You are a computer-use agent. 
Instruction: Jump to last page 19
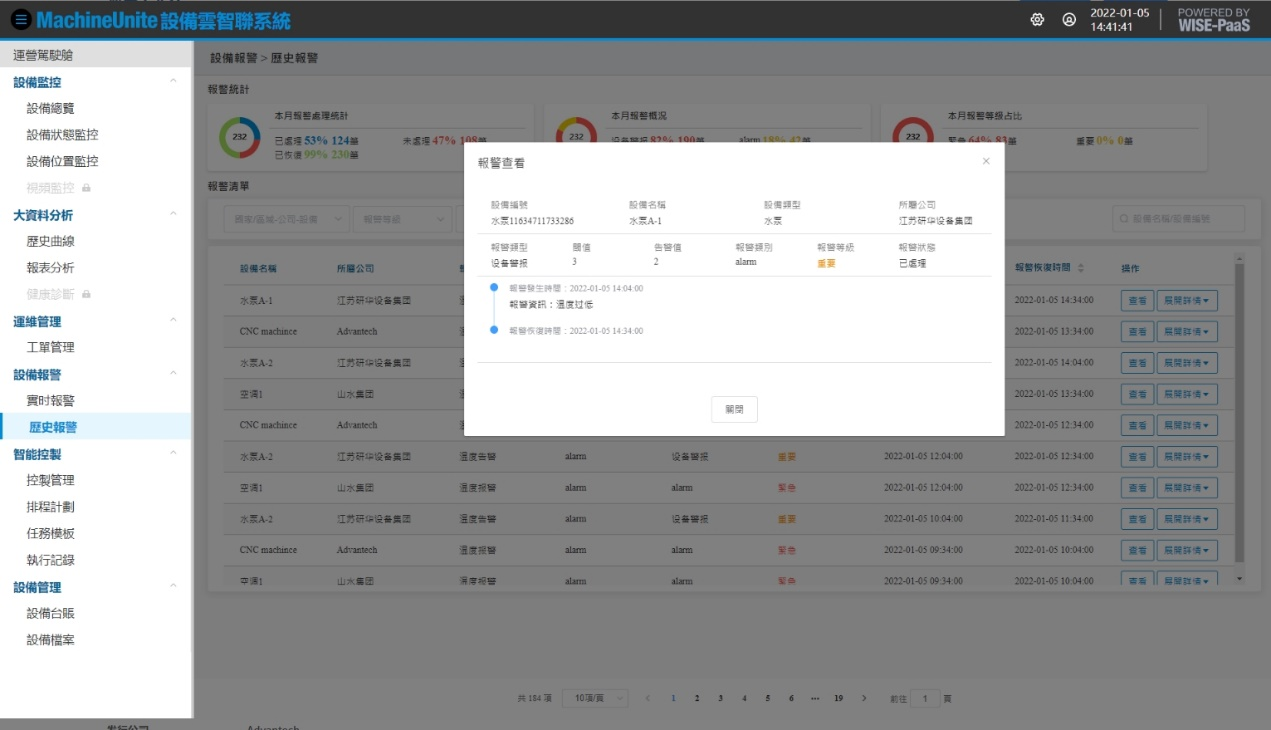838,698
